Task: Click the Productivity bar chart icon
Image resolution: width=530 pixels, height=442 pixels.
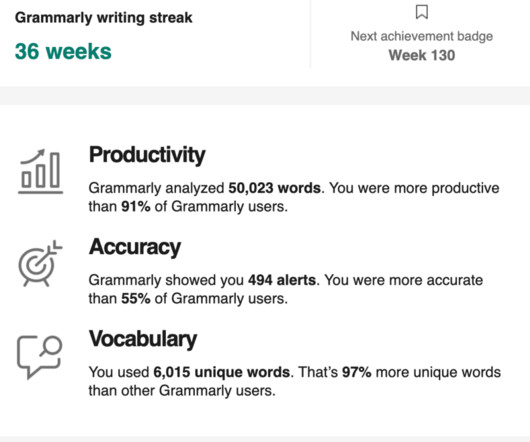Action: (x=41, y=172)
